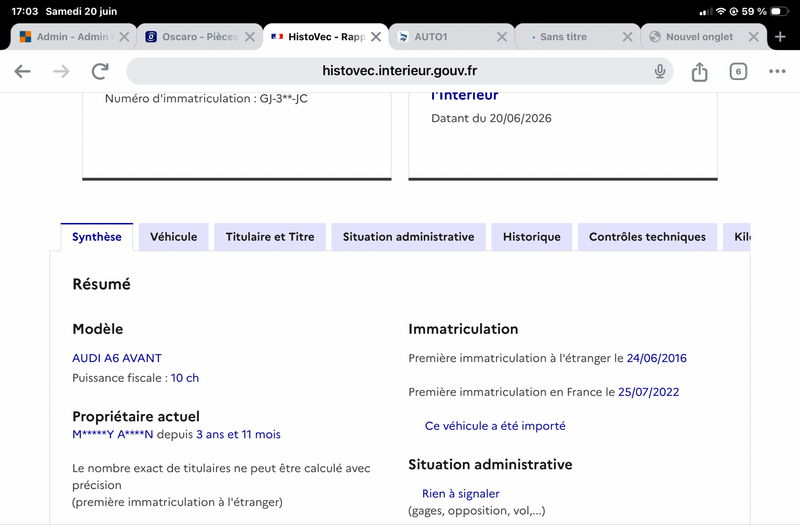Click the M*****Y A****N owner name

(x=113, y=435)
